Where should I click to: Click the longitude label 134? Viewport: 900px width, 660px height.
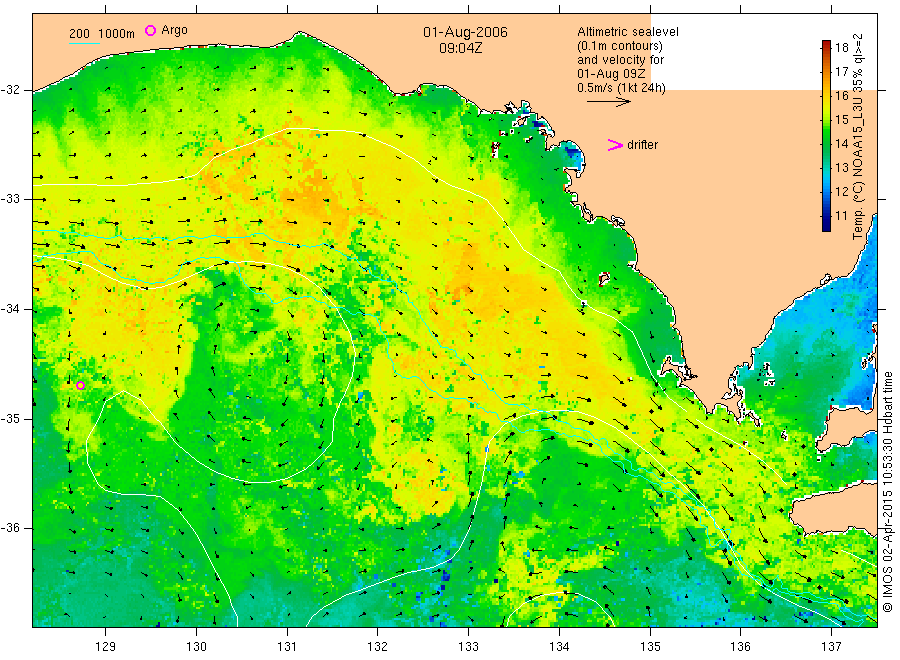[x=559, y=647]
